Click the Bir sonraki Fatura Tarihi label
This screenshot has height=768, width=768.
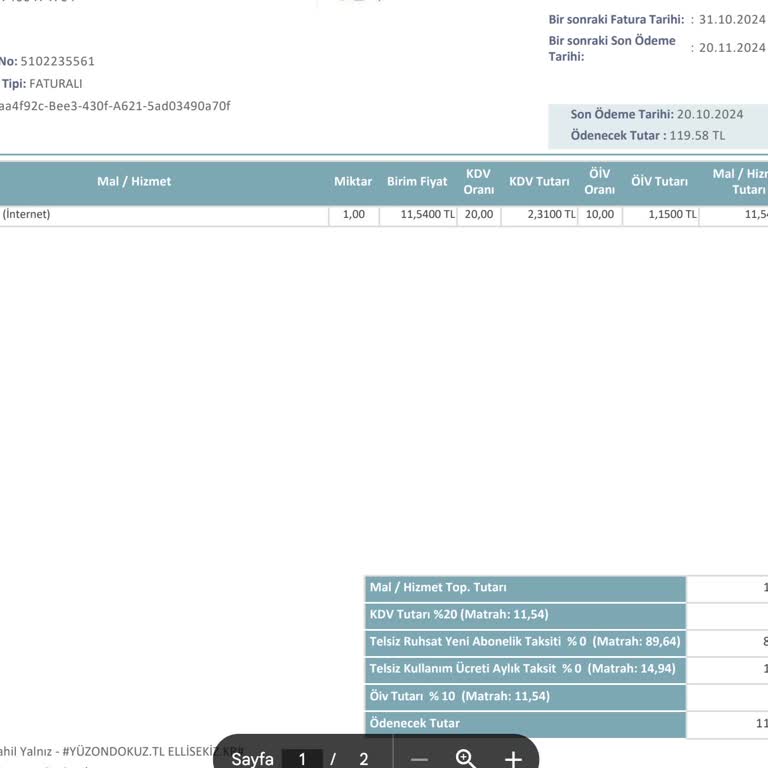click(x=616, y=20)
